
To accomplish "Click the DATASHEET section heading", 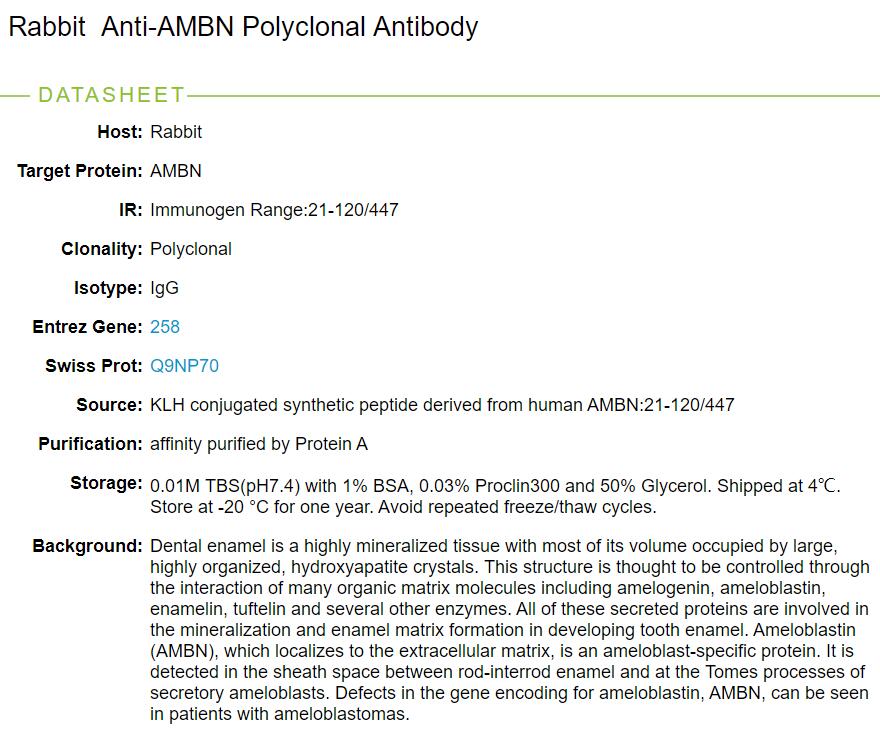I will pos(111,95).
